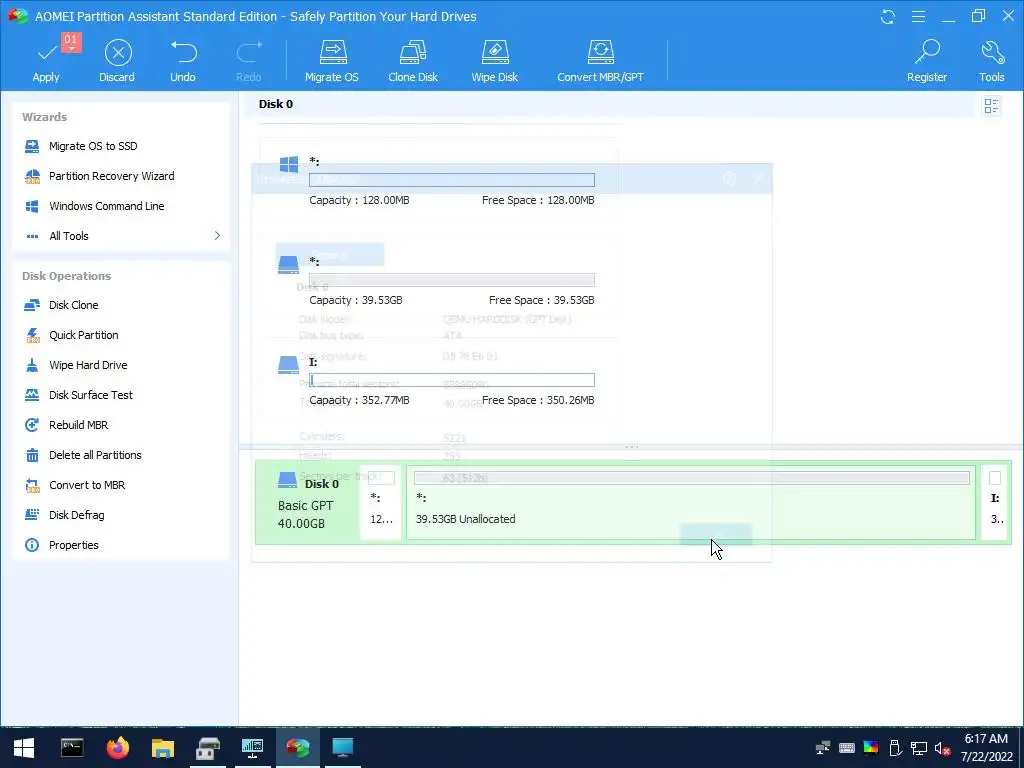The width and height of the screenshot is (1024, 768).
Task: Select the 39.53GB unallocated partition entry
Action: click(x=438, y=281)
